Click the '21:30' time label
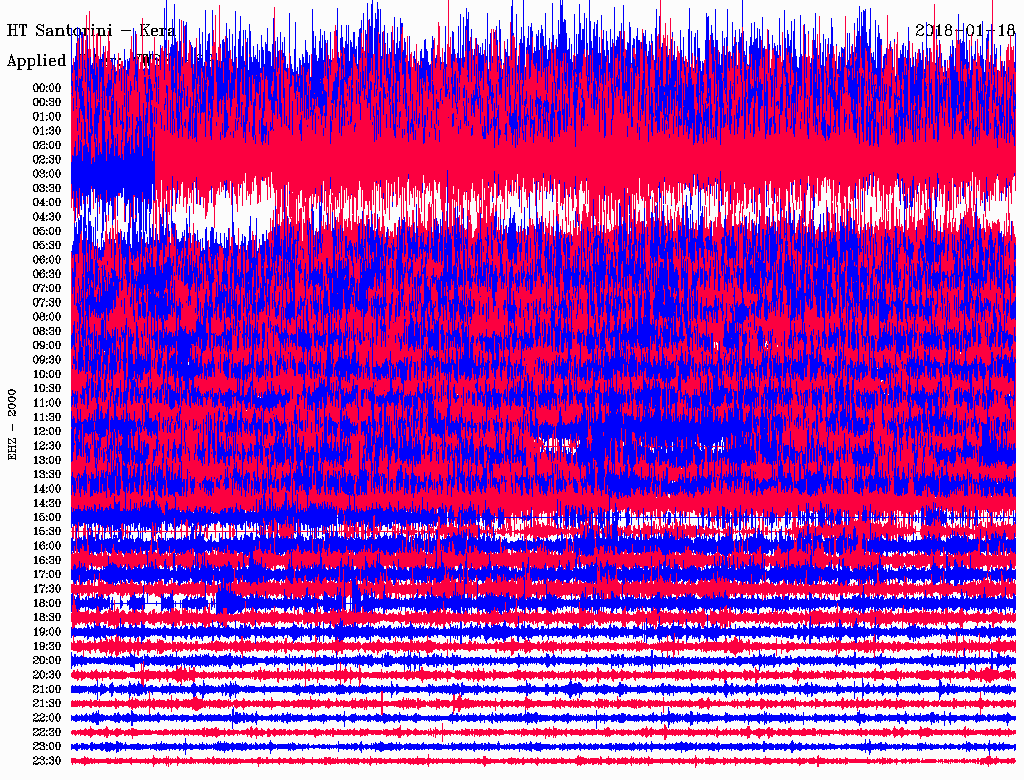 pos(47,704)
